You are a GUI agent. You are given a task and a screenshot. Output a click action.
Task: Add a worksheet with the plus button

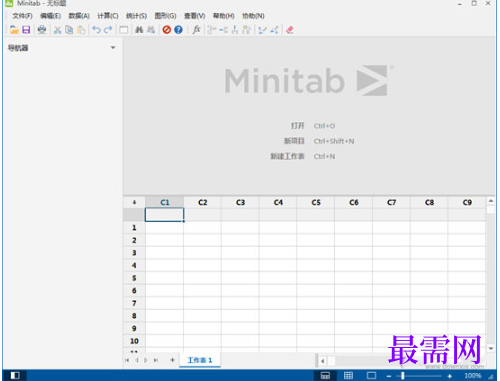click(x=172, y=360)
